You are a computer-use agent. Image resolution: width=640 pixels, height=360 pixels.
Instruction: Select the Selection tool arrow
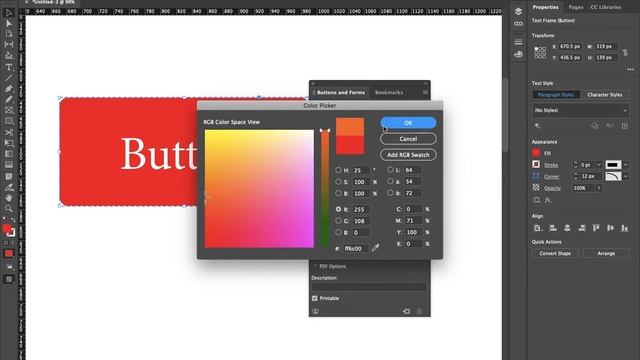tap(9, 13)
